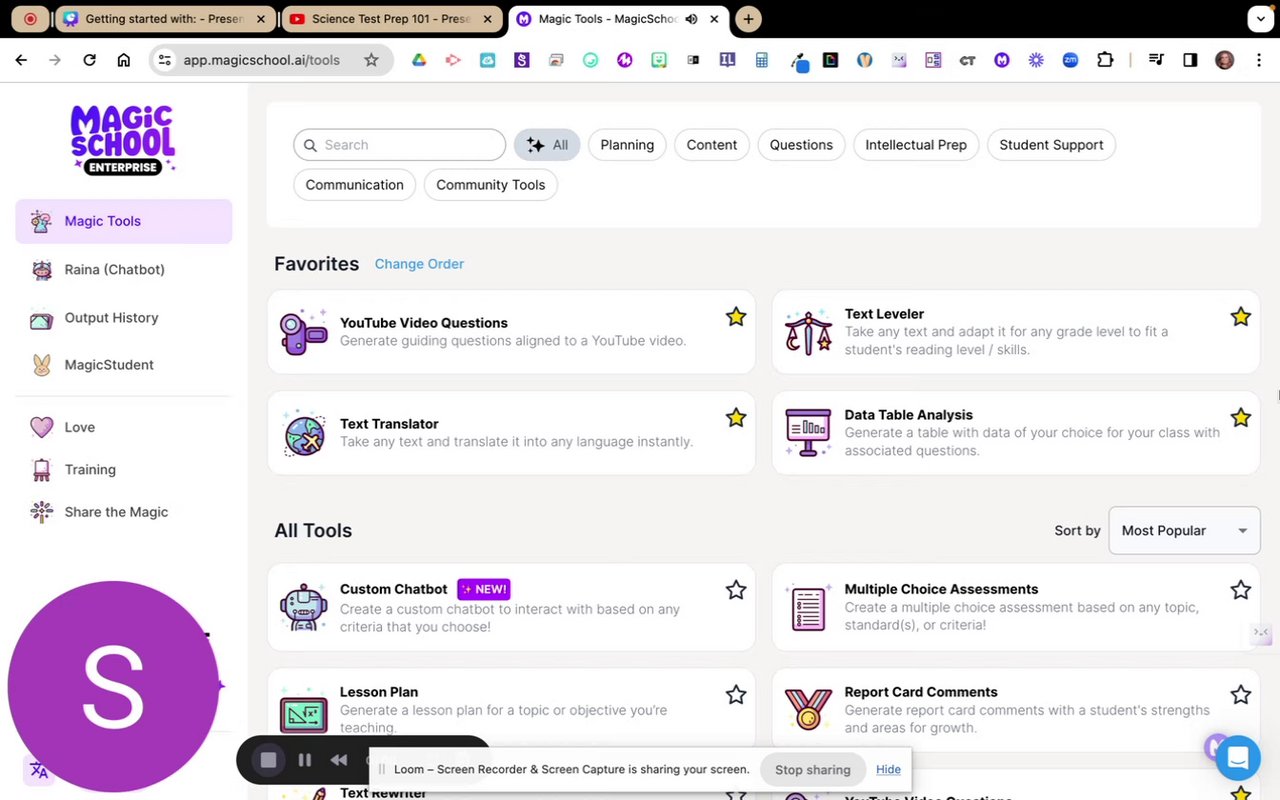Unfavorite the Text Translator star
Image resolution: width=1280 pixels, height=800 pixels.
(736, 418)
